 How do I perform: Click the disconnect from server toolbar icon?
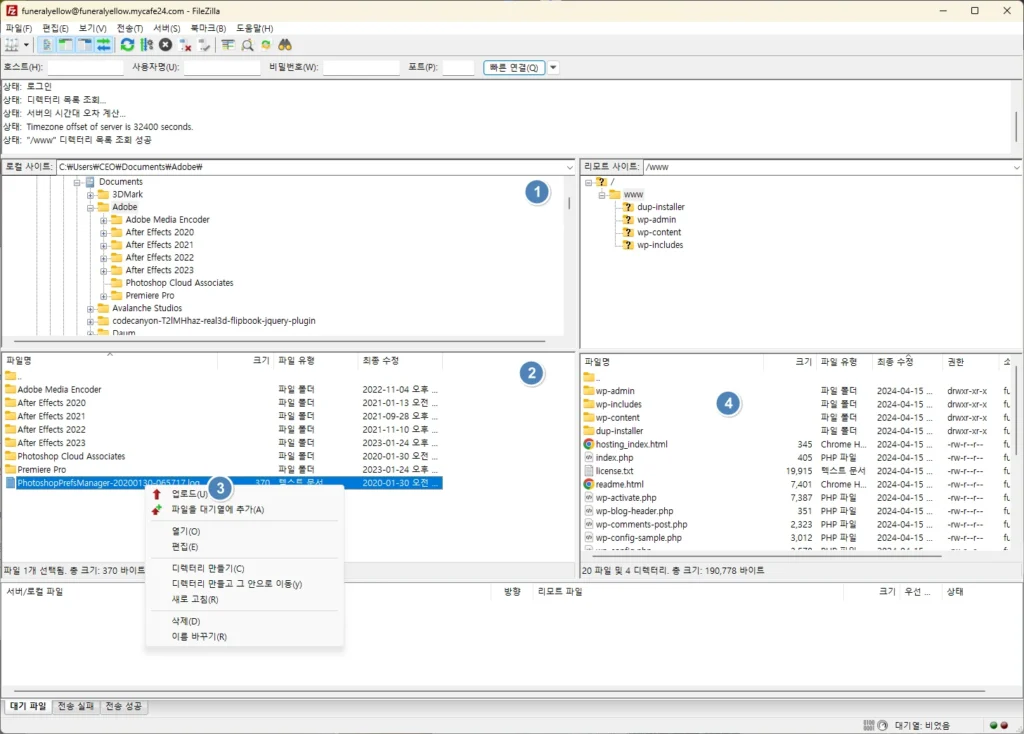185,45
